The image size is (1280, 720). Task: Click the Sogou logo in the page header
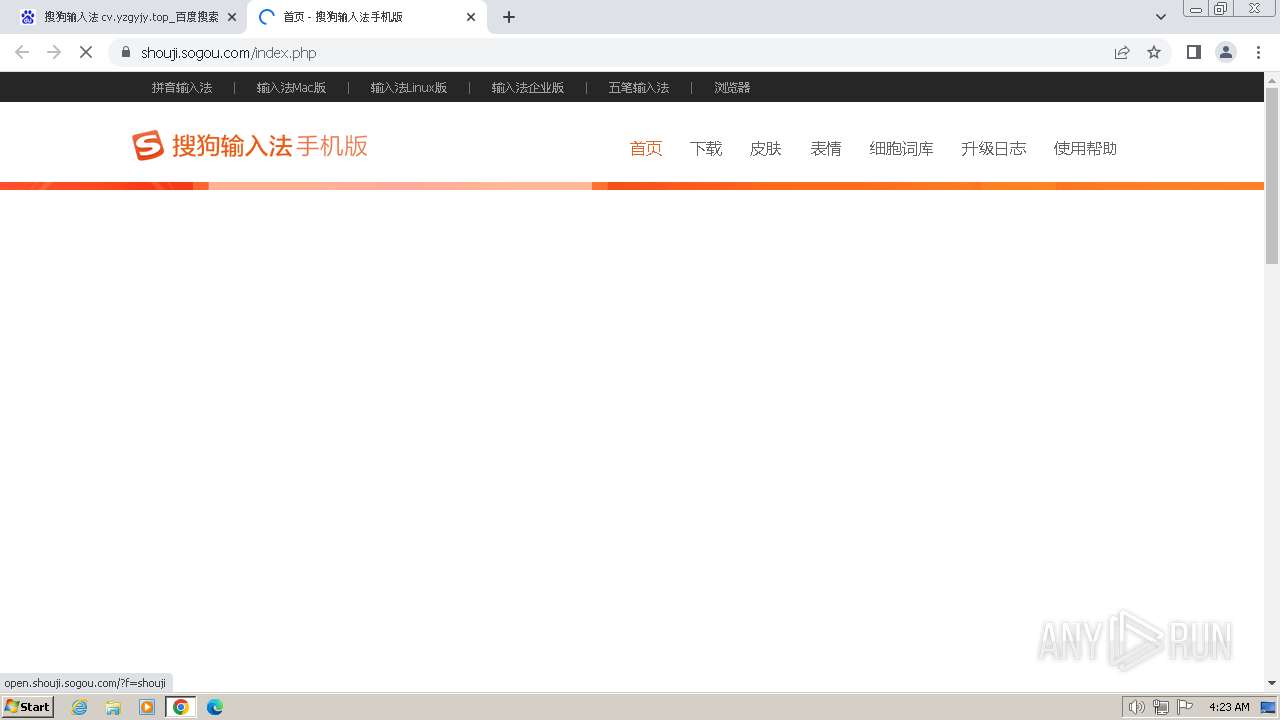pos(249,146)
